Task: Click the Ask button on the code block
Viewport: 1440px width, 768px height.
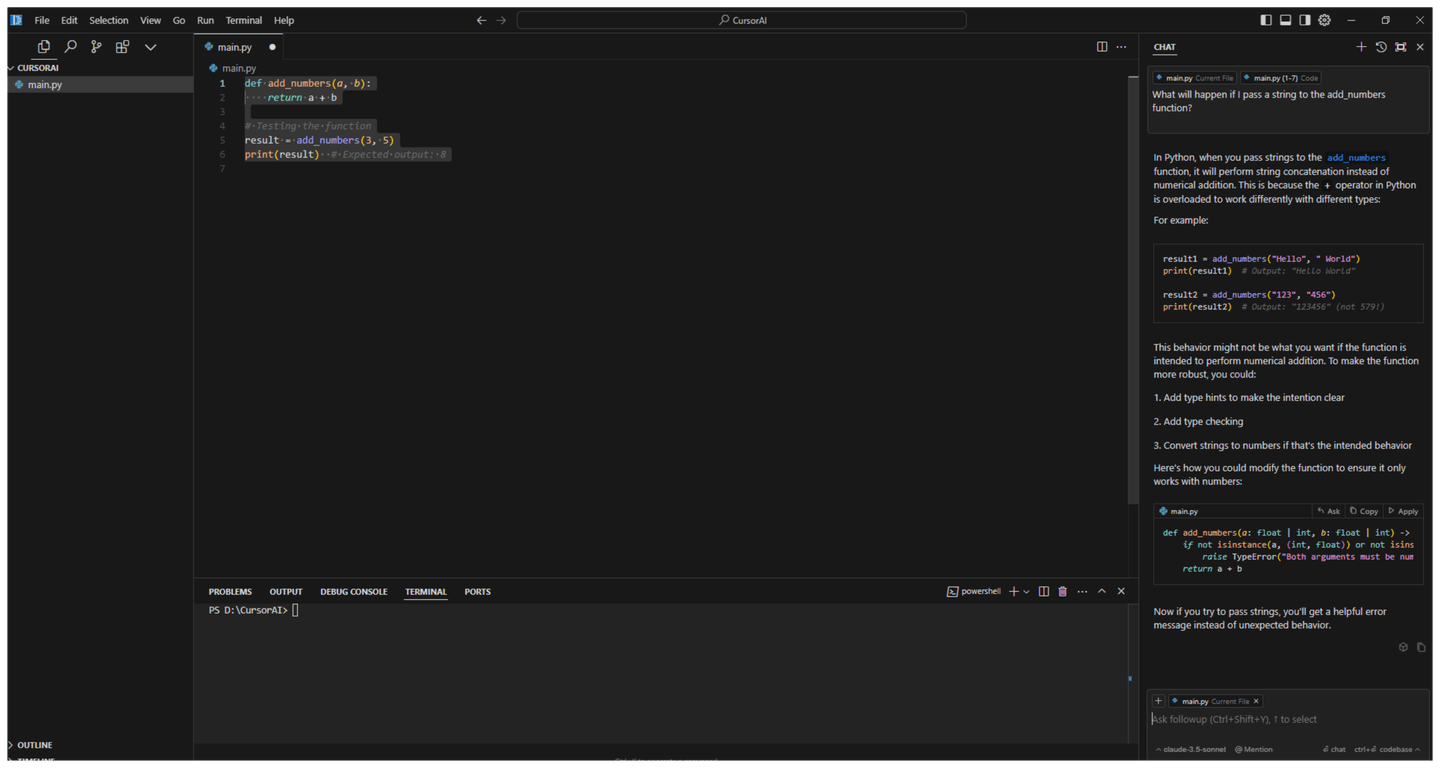Action: coord(1328,511)
